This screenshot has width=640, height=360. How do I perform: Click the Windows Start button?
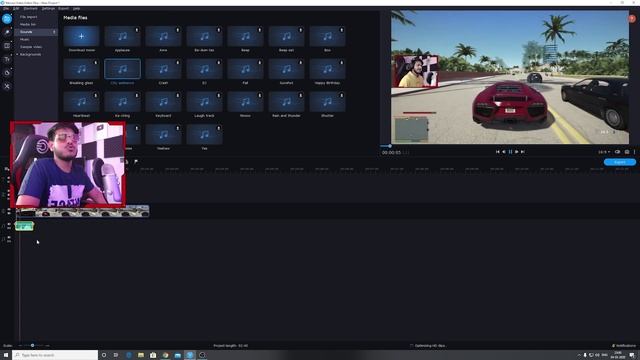point(6,355)
